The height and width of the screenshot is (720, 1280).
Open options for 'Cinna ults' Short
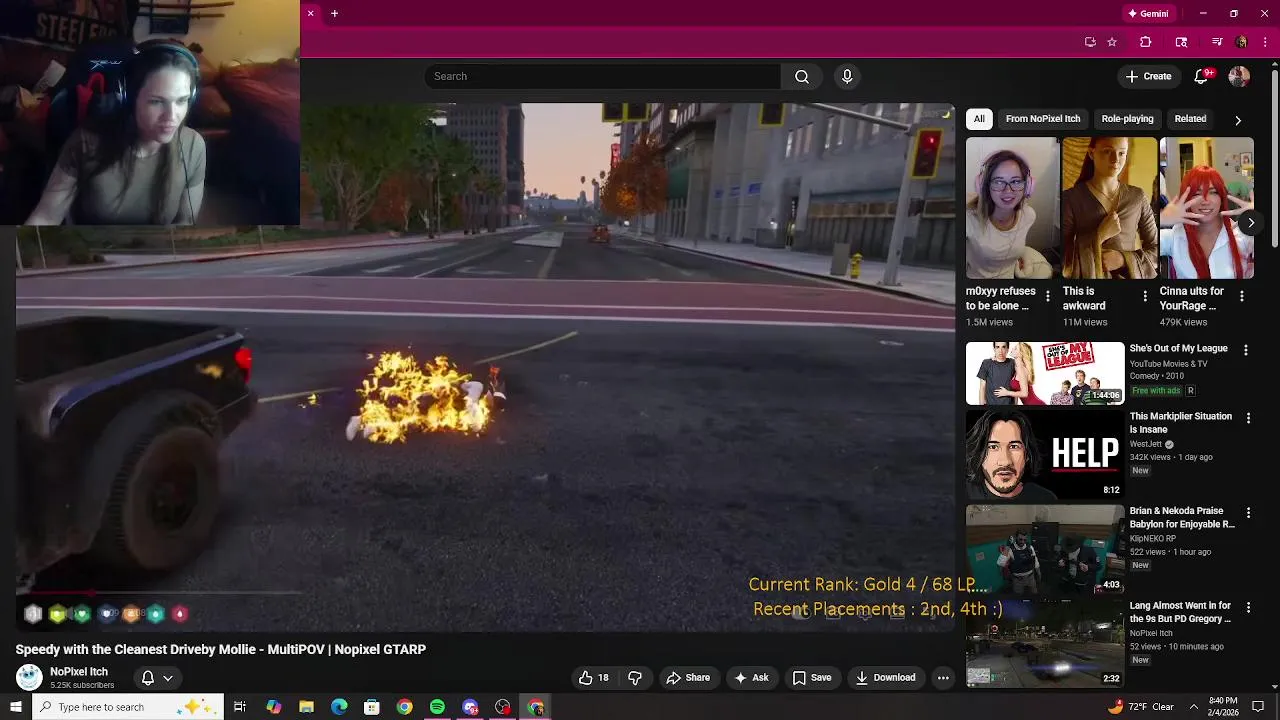coord(1242,296)
